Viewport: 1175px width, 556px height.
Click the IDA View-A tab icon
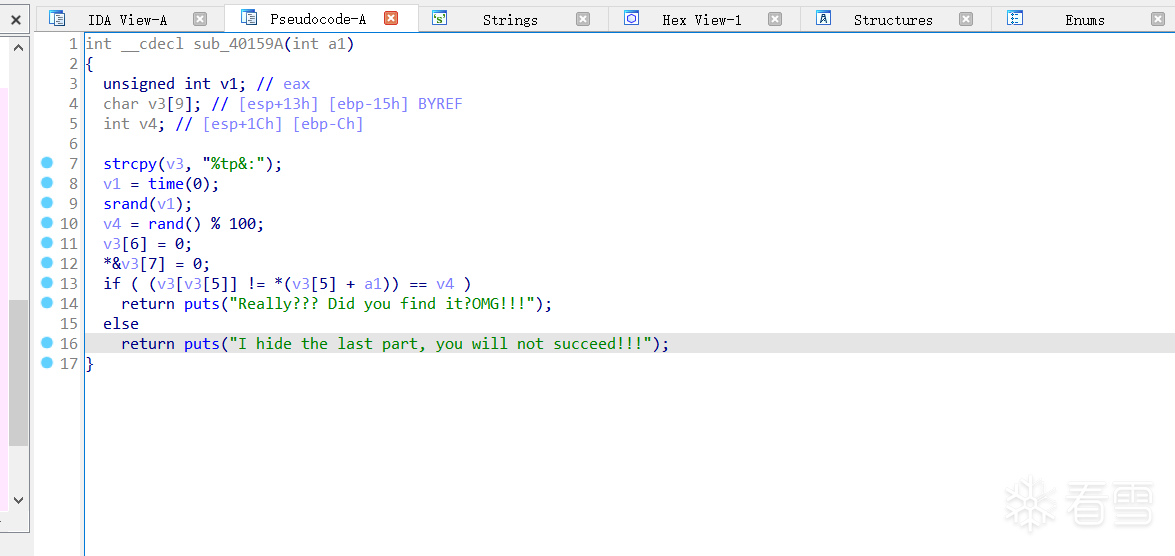(x=57, y=19)
